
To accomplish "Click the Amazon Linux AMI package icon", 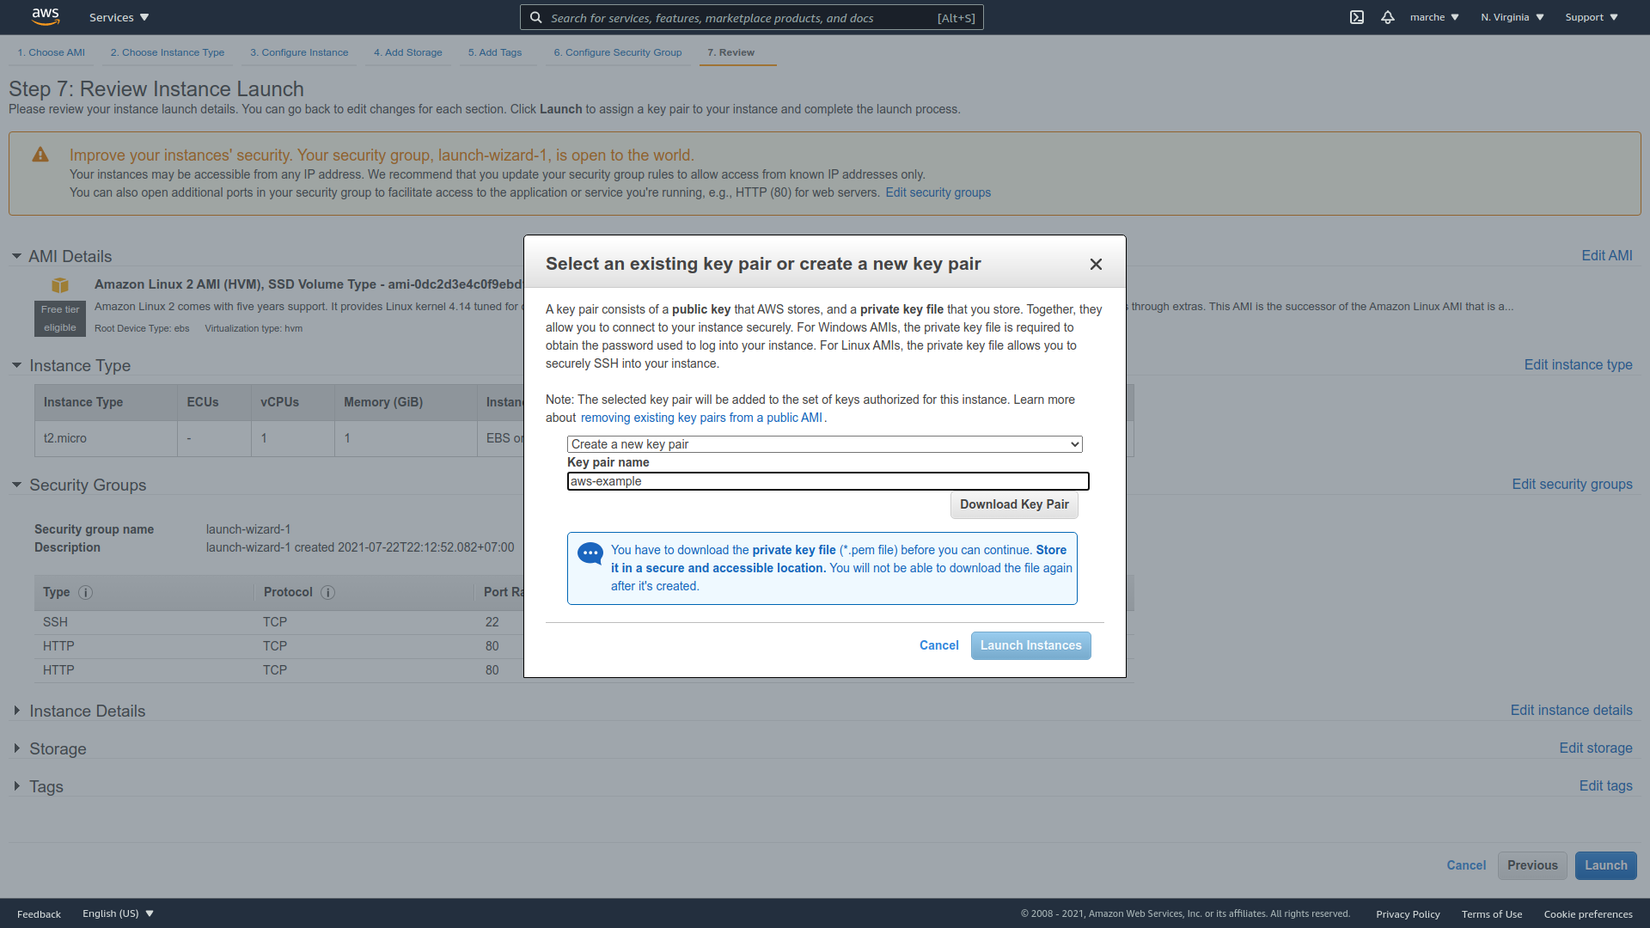I will 60,286.
